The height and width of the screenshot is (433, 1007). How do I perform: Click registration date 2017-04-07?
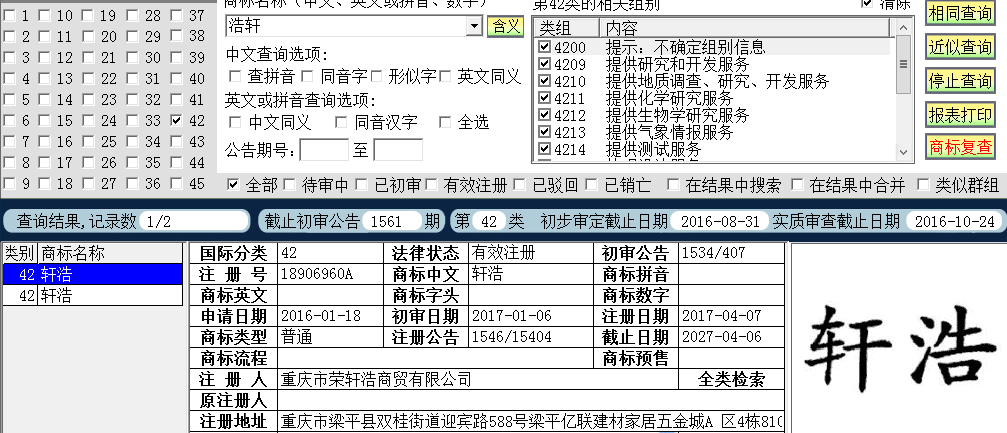coord(721,316)
